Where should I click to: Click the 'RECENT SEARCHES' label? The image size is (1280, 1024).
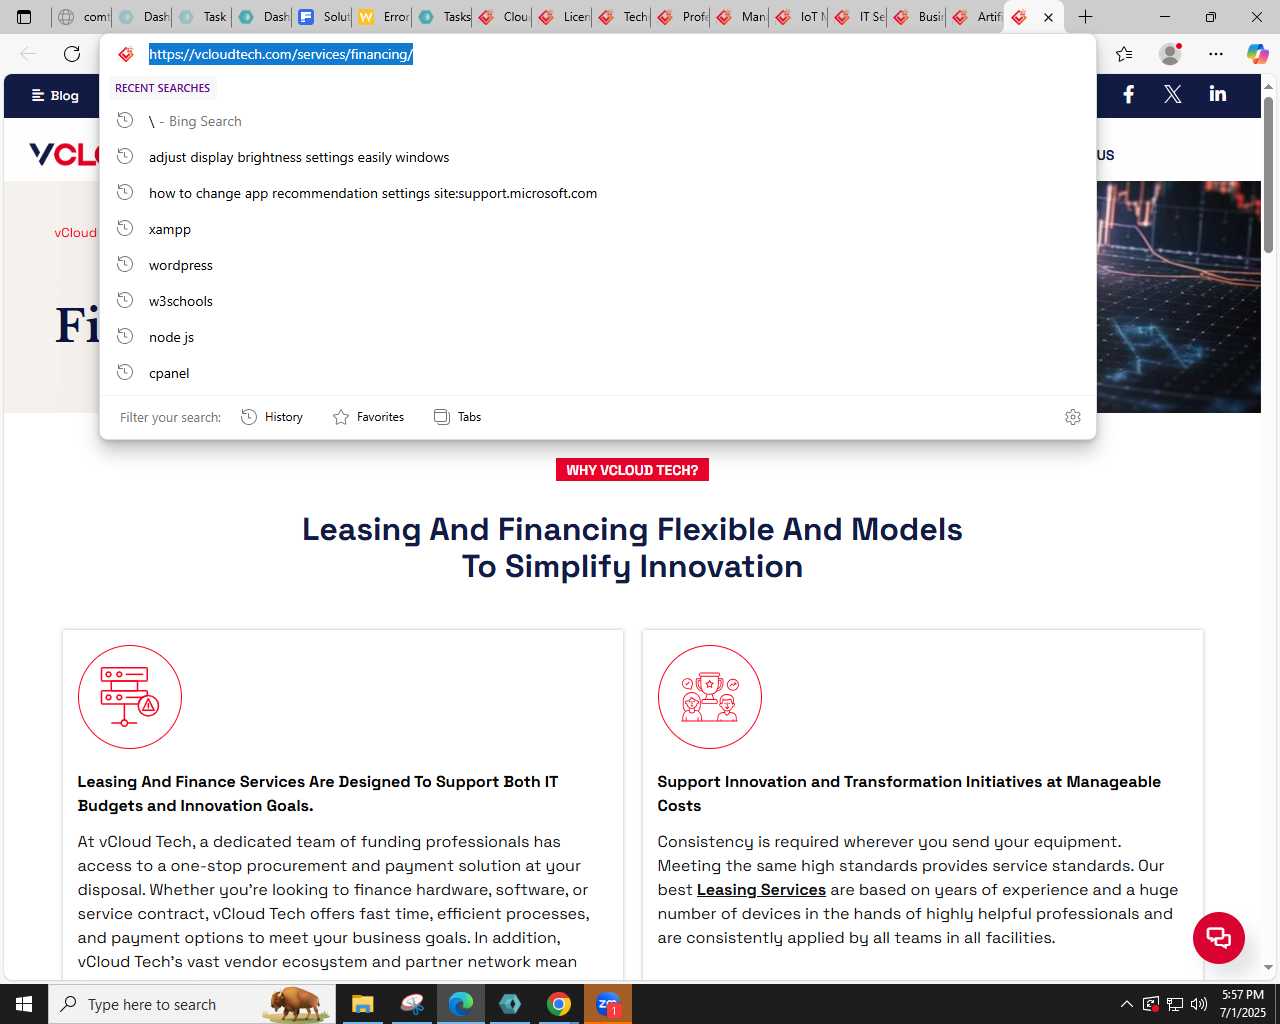[162, 88]
